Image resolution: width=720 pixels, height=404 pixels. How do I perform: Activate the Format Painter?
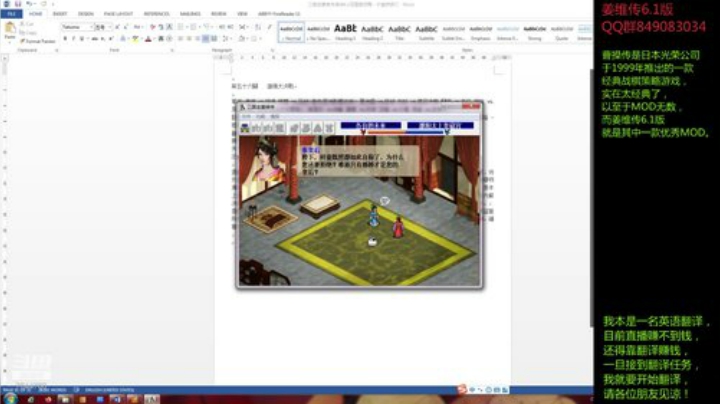coord(37,41)
